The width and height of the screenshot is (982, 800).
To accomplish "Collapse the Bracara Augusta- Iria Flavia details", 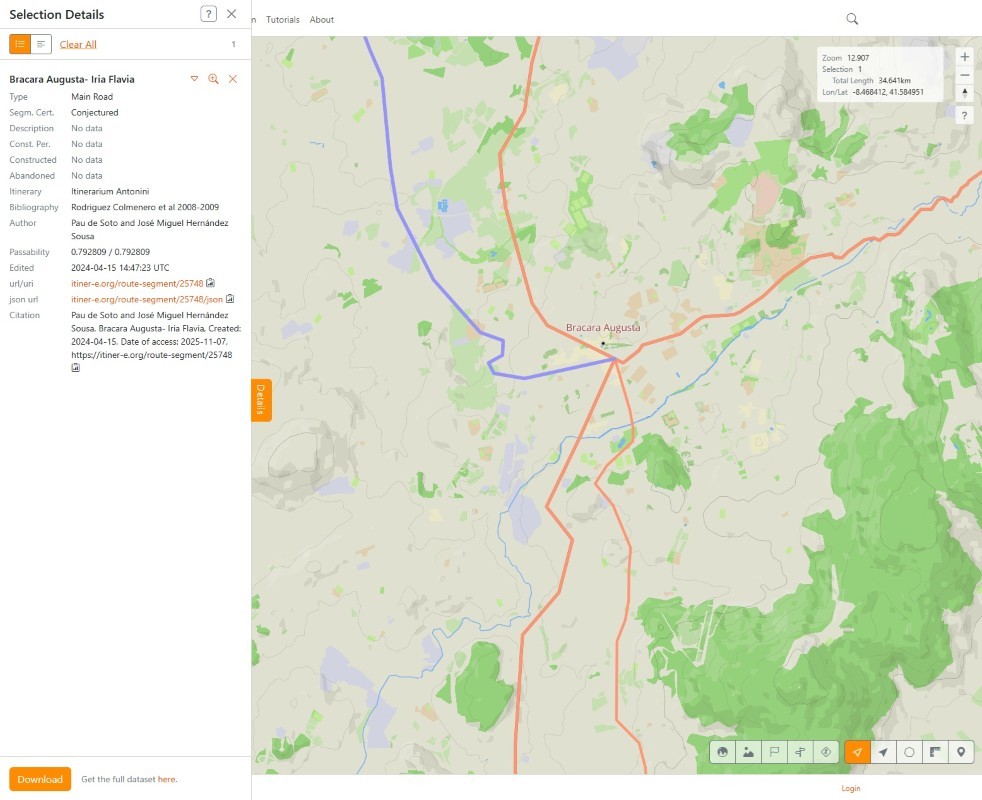I will click(194, 79).
